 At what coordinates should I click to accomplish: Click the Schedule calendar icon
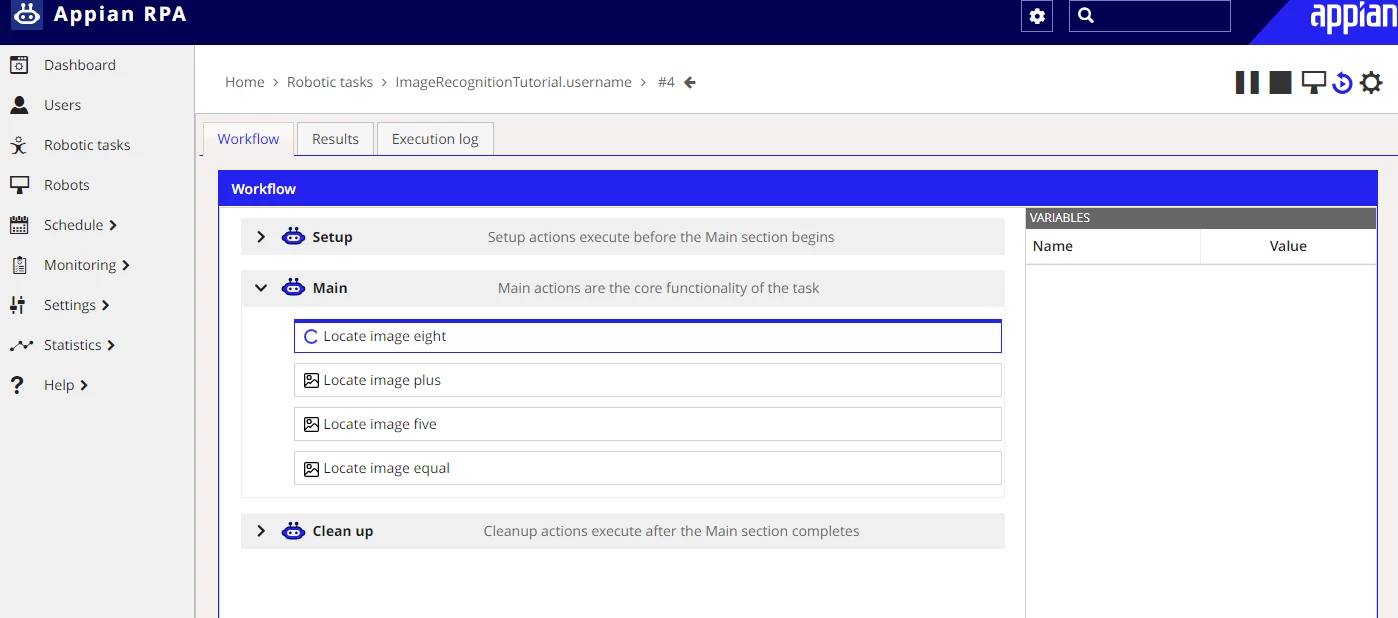click(x=19, y=225)
